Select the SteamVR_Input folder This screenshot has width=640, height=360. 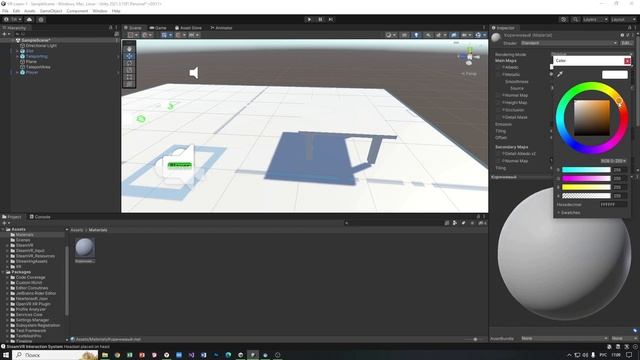click(x=30, y=251)
